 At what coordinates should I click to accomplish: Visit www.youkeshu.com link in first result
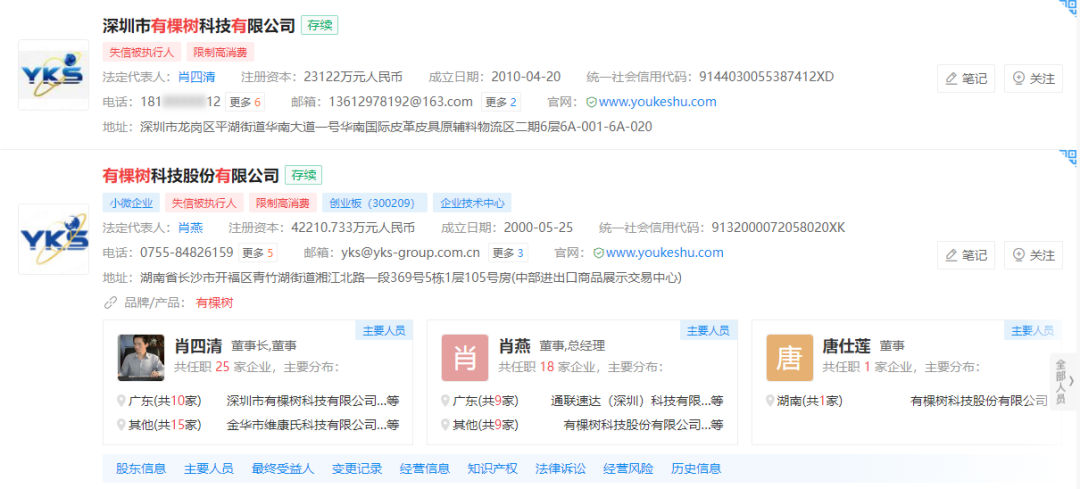point(657,102)
